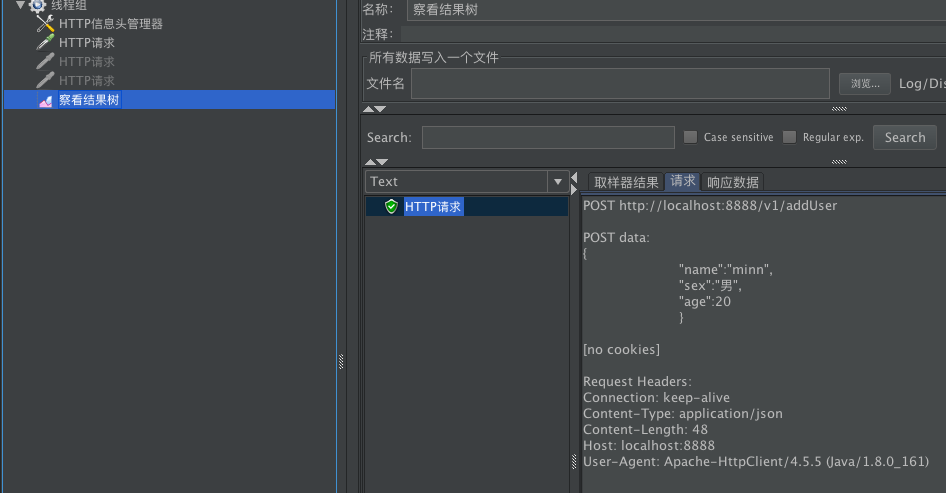
Task: Click the POST data: label
Action: [x=616, y=238]
